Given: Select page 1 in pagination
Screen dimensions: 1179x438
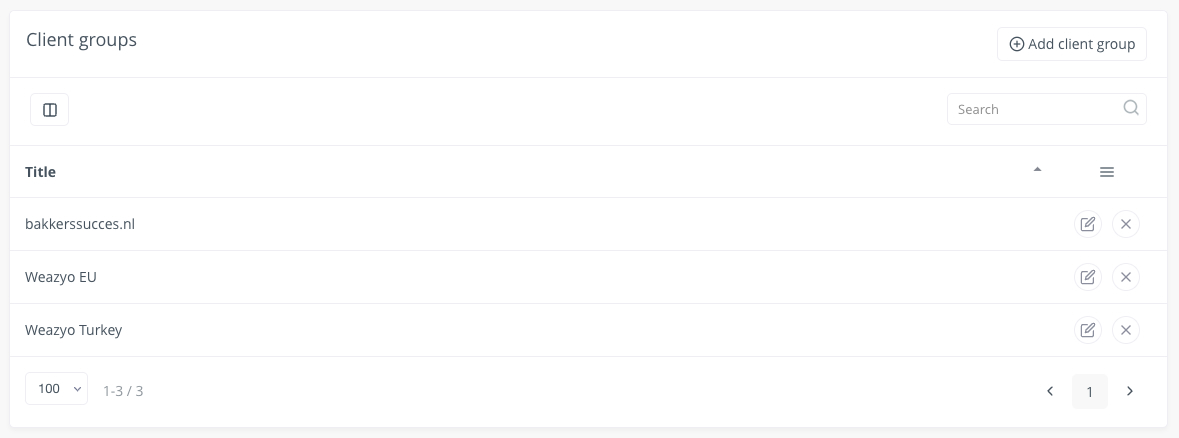Looking at the screenshot, I should tap(1089, 391).
